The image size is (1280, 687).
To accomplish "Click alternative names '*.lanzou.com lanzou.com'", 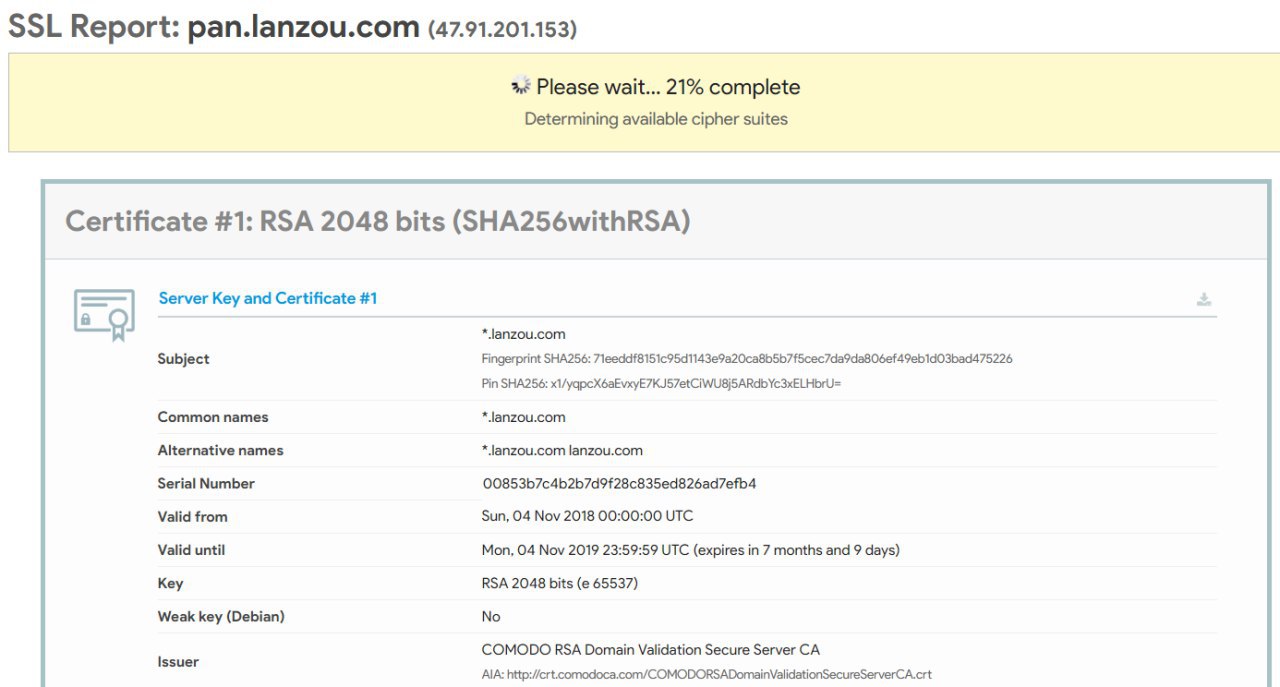I will pos(562,450).
